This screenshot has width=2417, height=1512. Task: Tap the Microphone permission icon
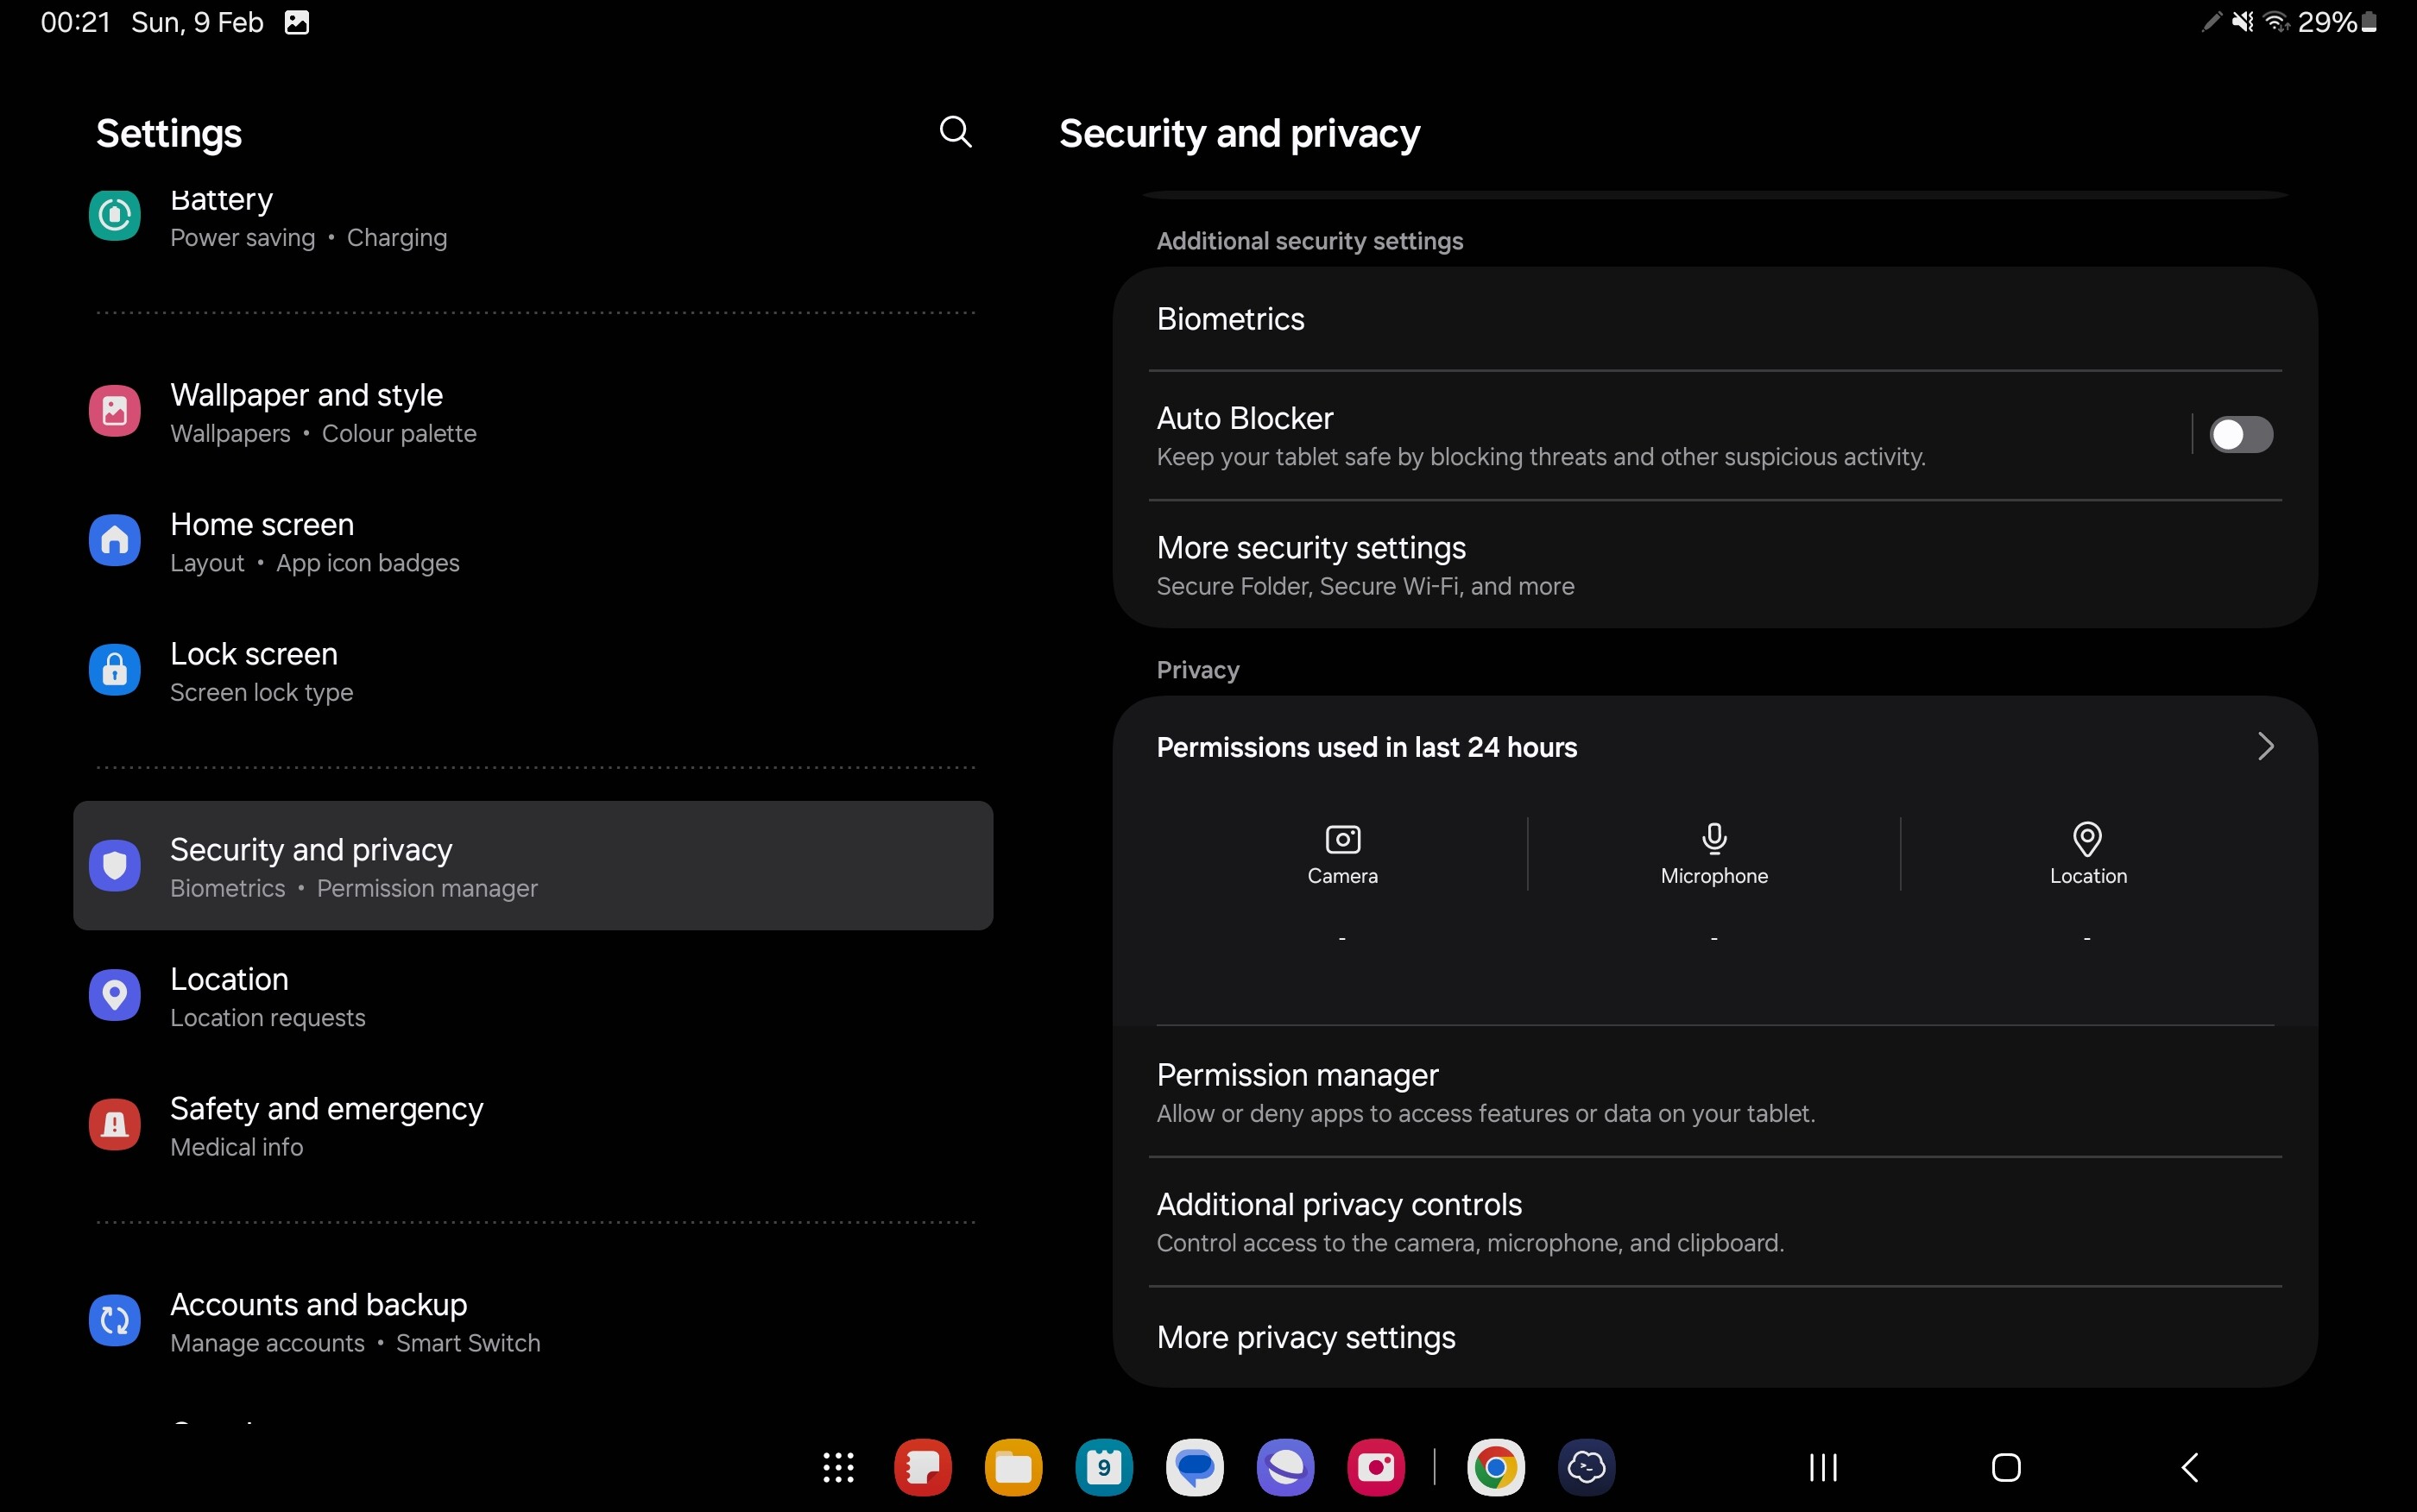point(1714,839)
